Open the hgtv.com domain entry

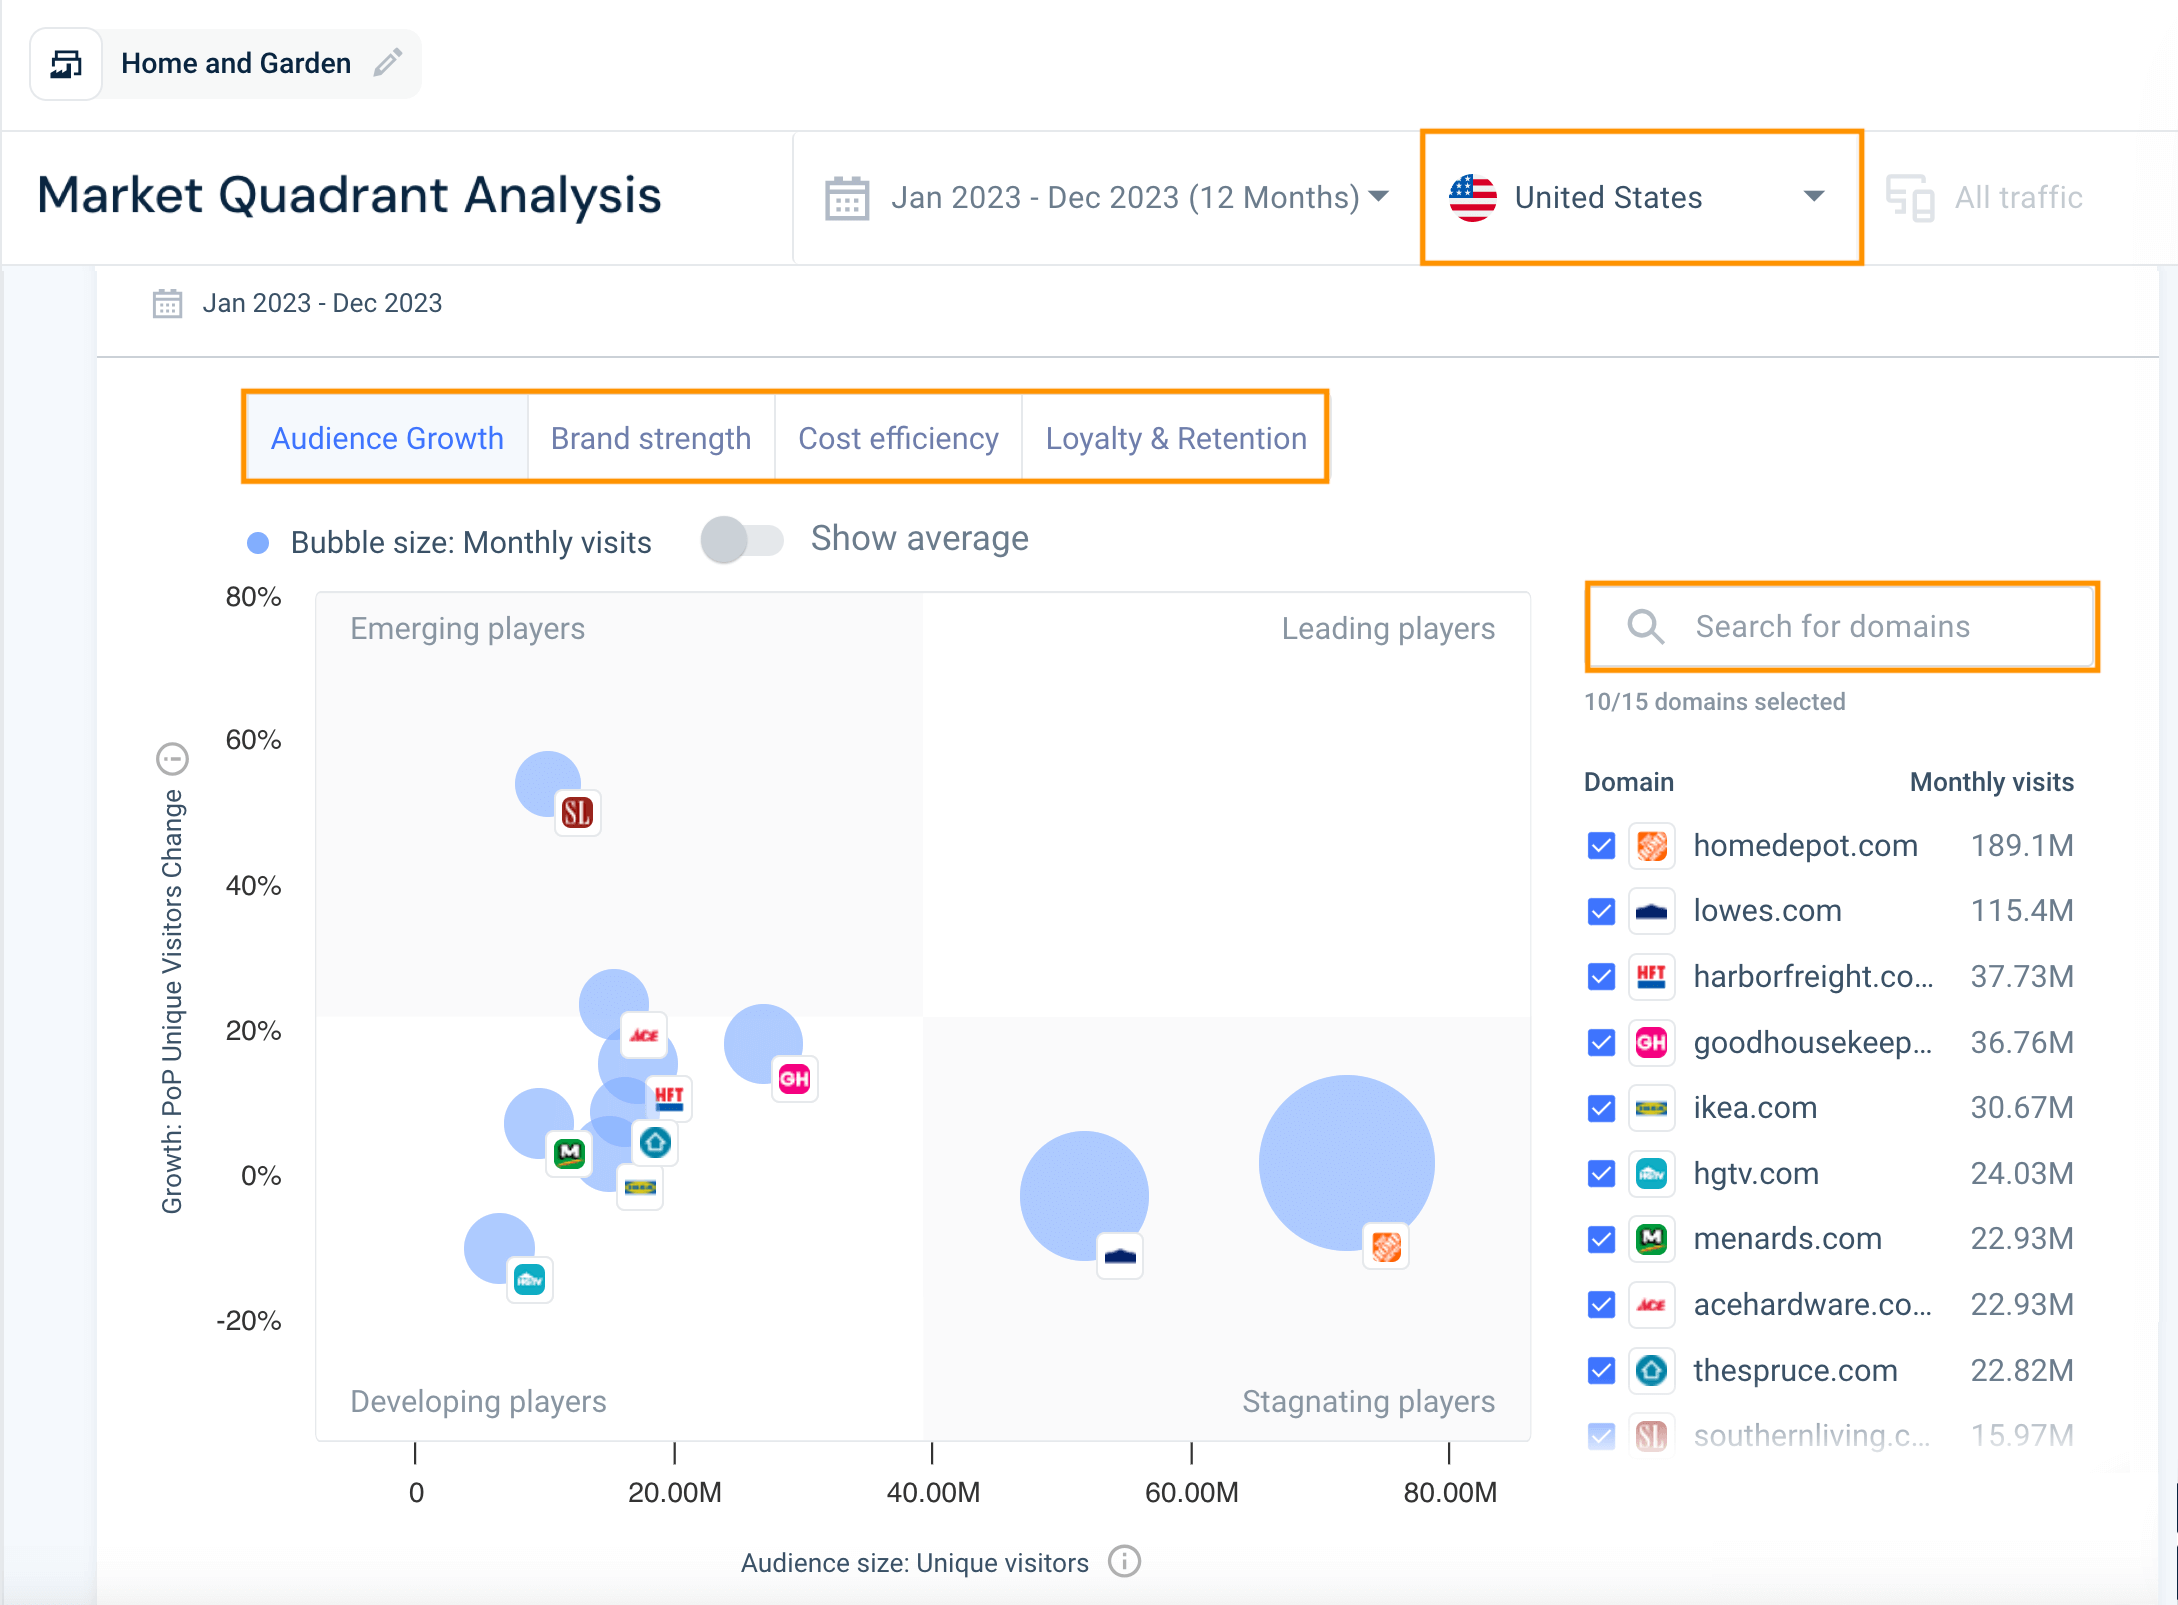click(1755, 1173)
